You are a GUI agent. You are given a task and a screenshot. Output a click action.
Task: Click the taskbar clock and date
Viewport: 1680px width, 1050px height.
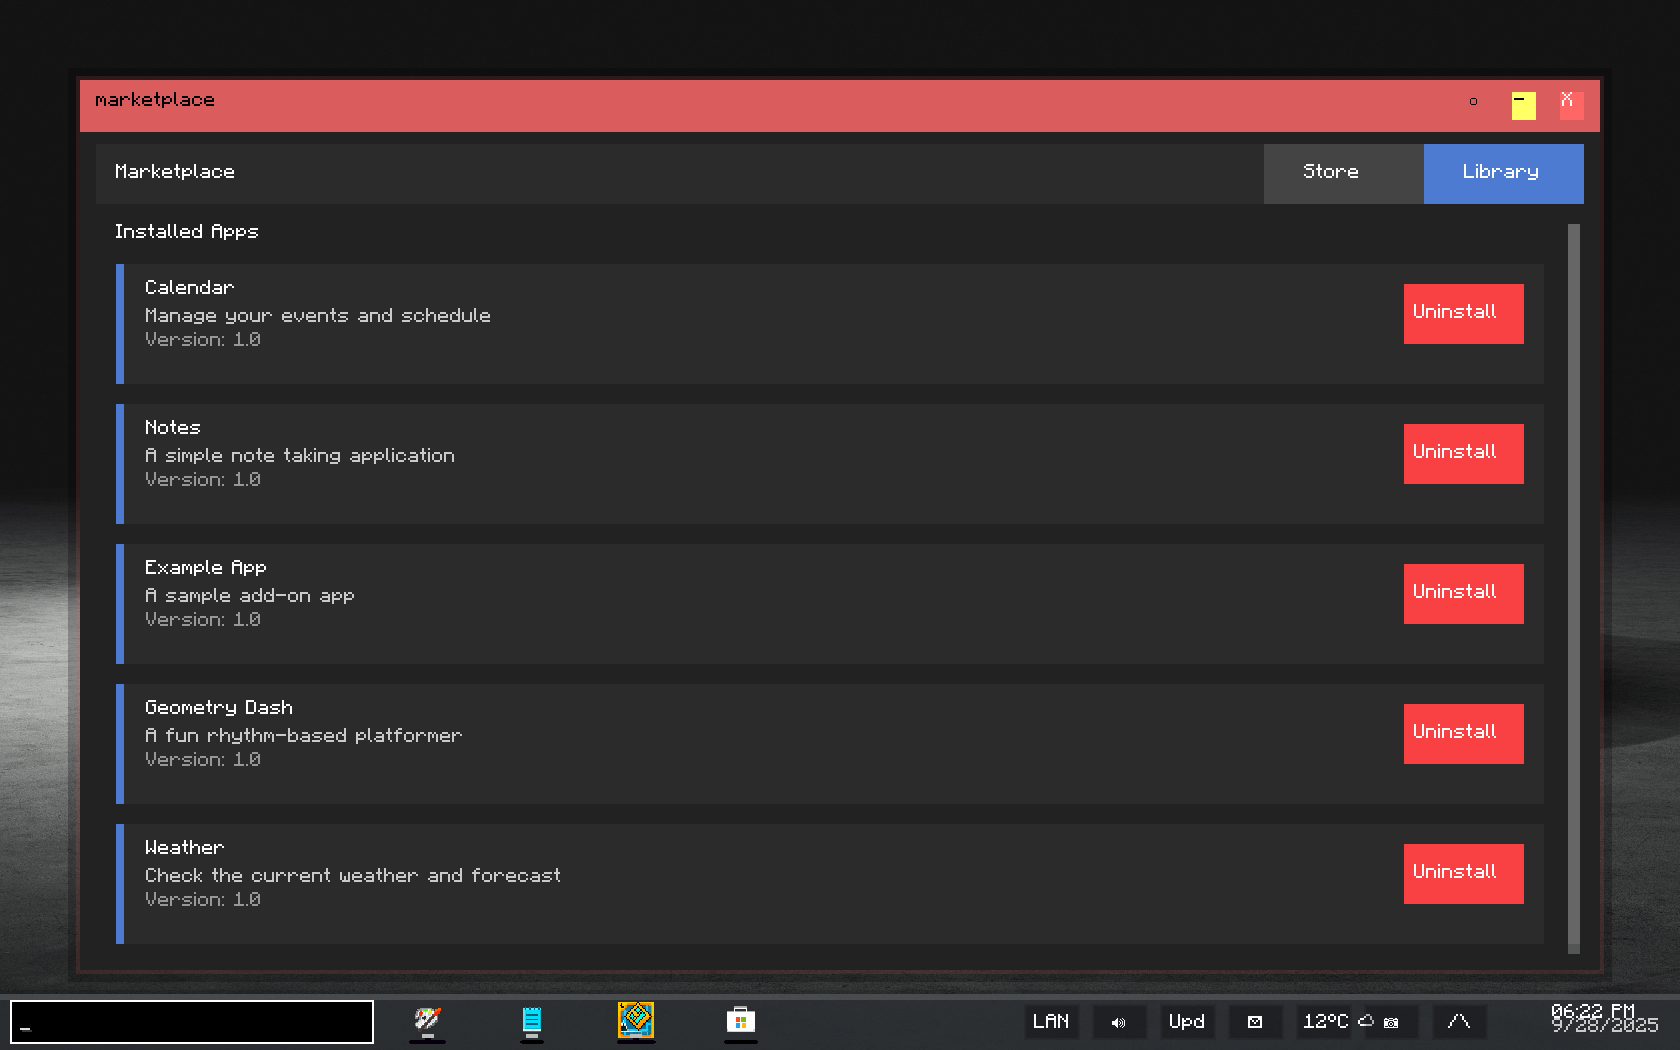pos(1603,1019)
